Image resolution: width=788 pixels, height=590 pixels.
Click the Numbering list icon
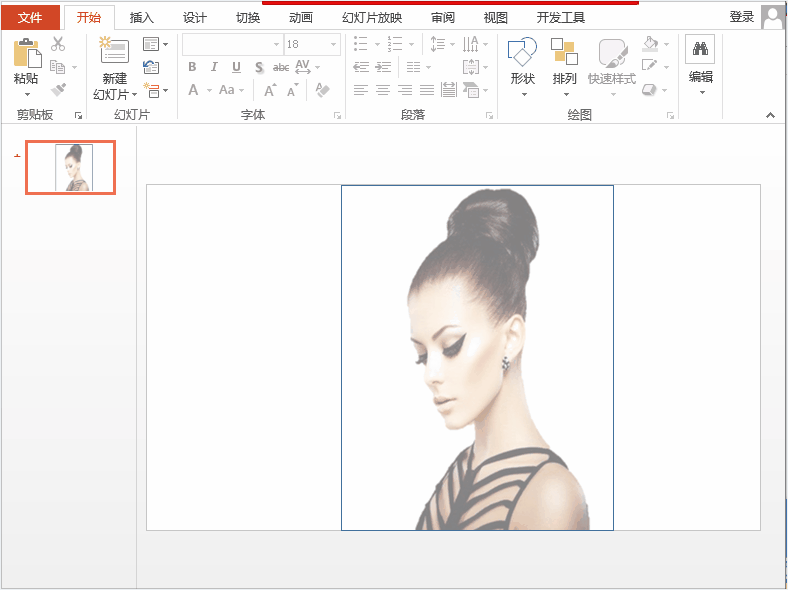[x=395, y=44]
